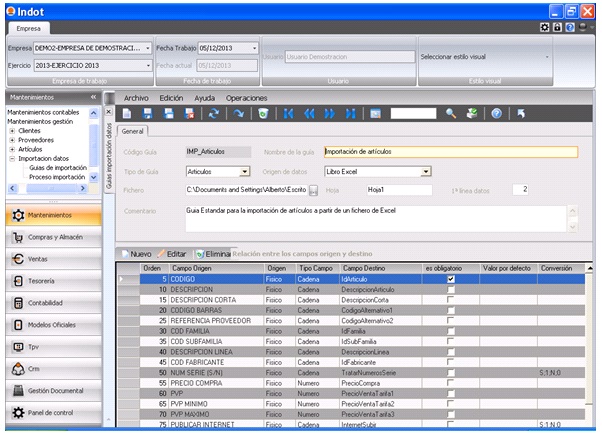Image resolution: width=602 pixels, height=433 pixels.
Task: Click the browse file icon next to Fichero
Action: 313,190
